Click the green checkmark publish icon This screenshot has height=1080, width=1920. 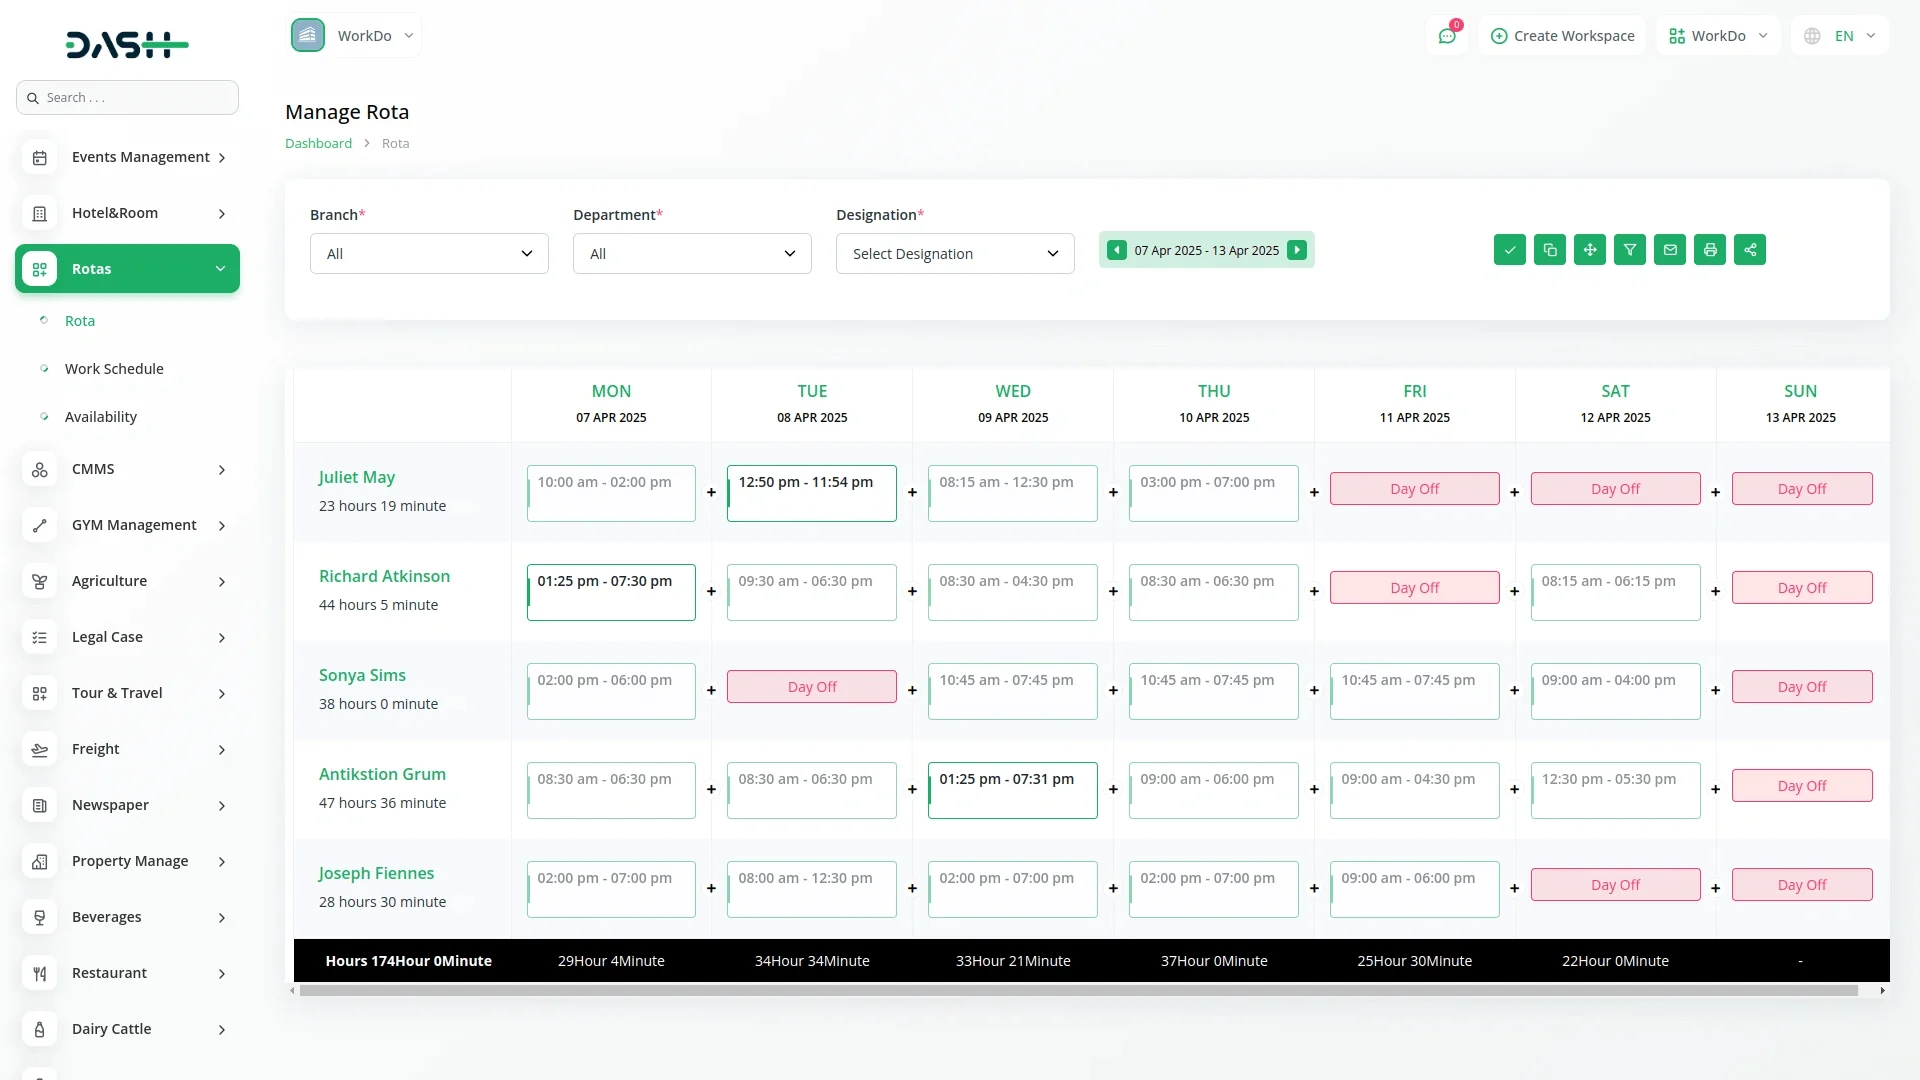[1509, 250]
